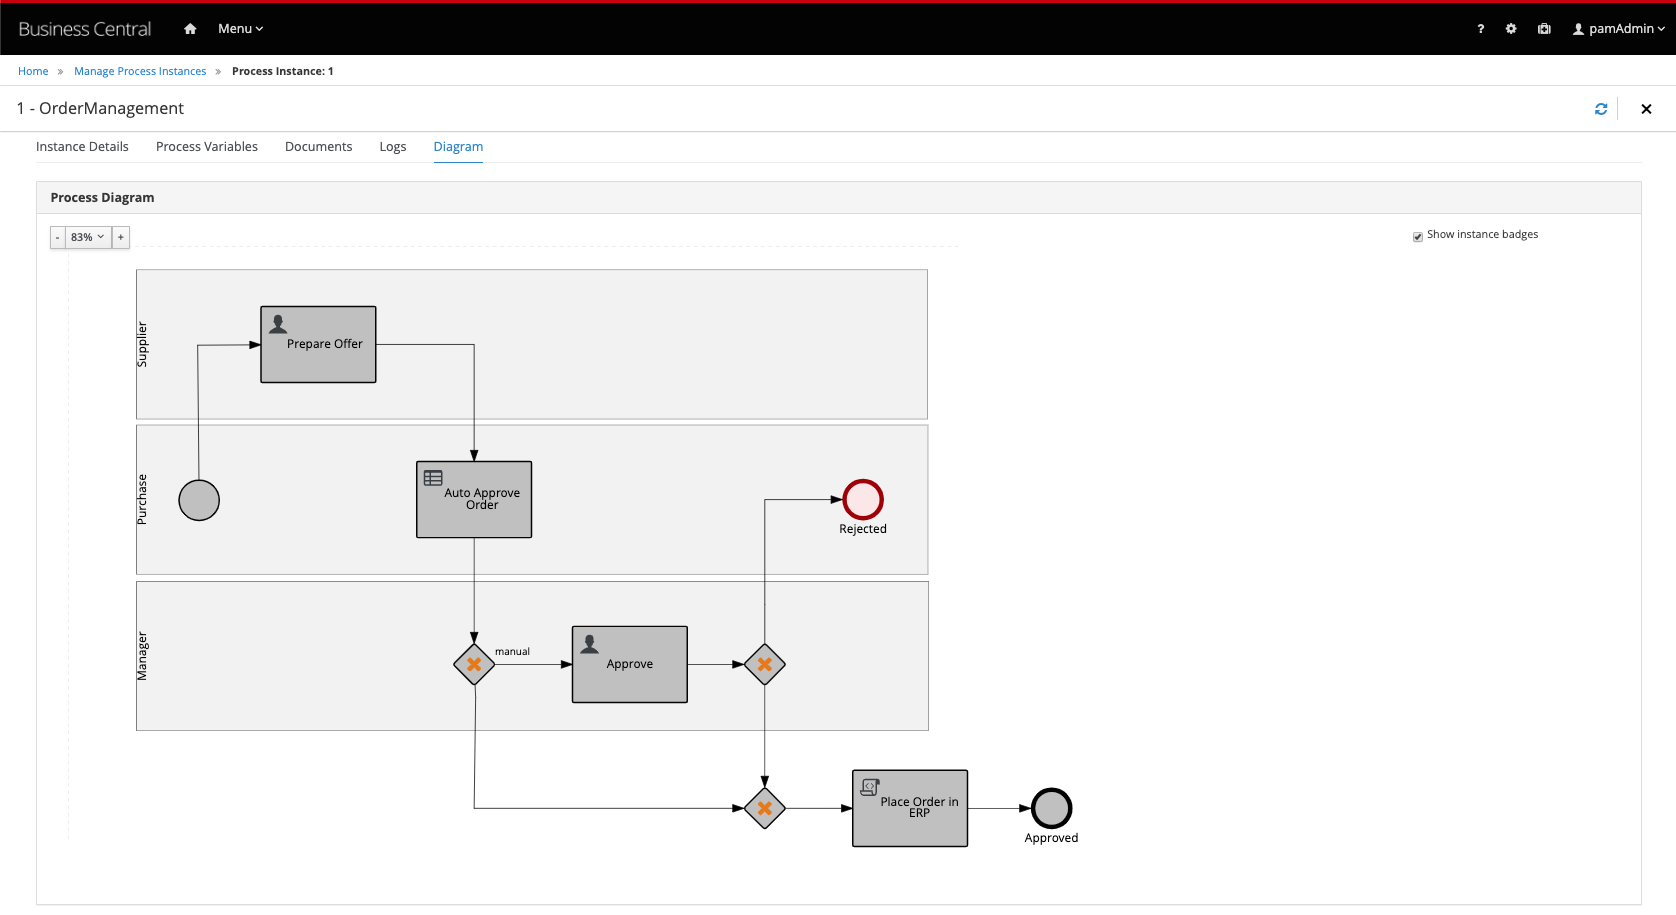
Task: Zoom in with the plus button
Action: [121, 237]
